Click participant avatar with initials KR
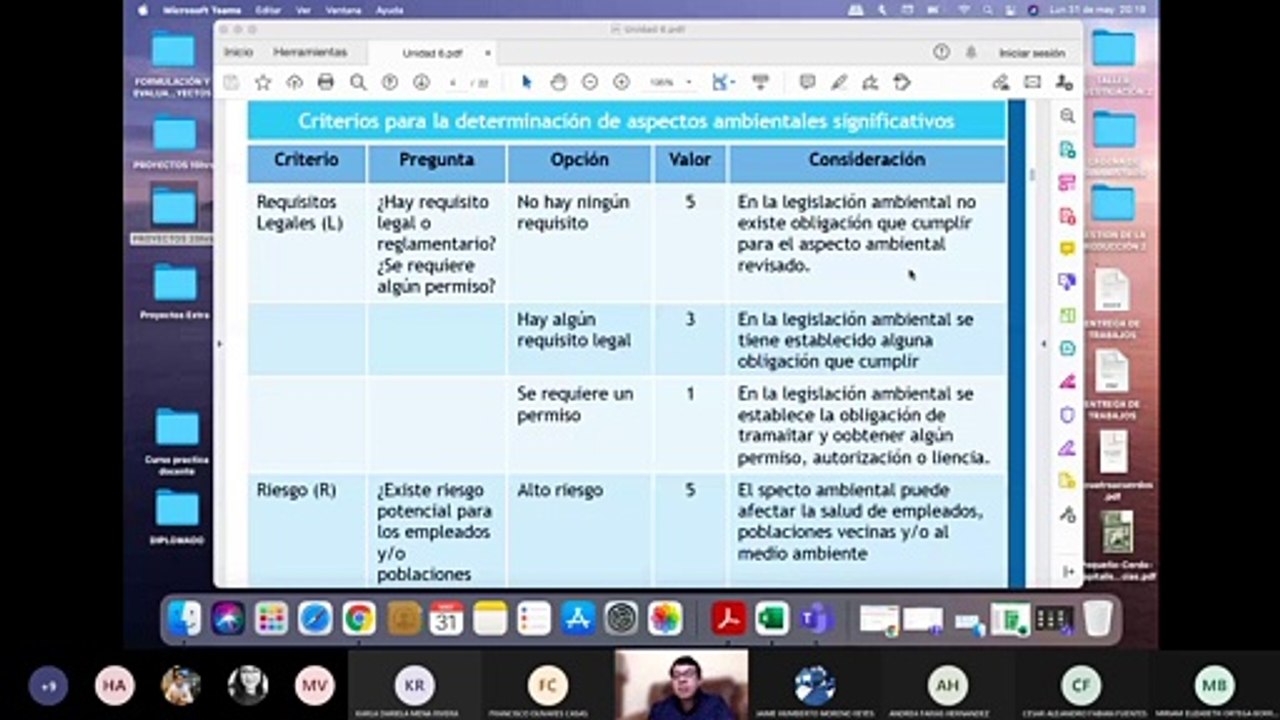The height and width of the screenshot is (720, 1280). 414,686
